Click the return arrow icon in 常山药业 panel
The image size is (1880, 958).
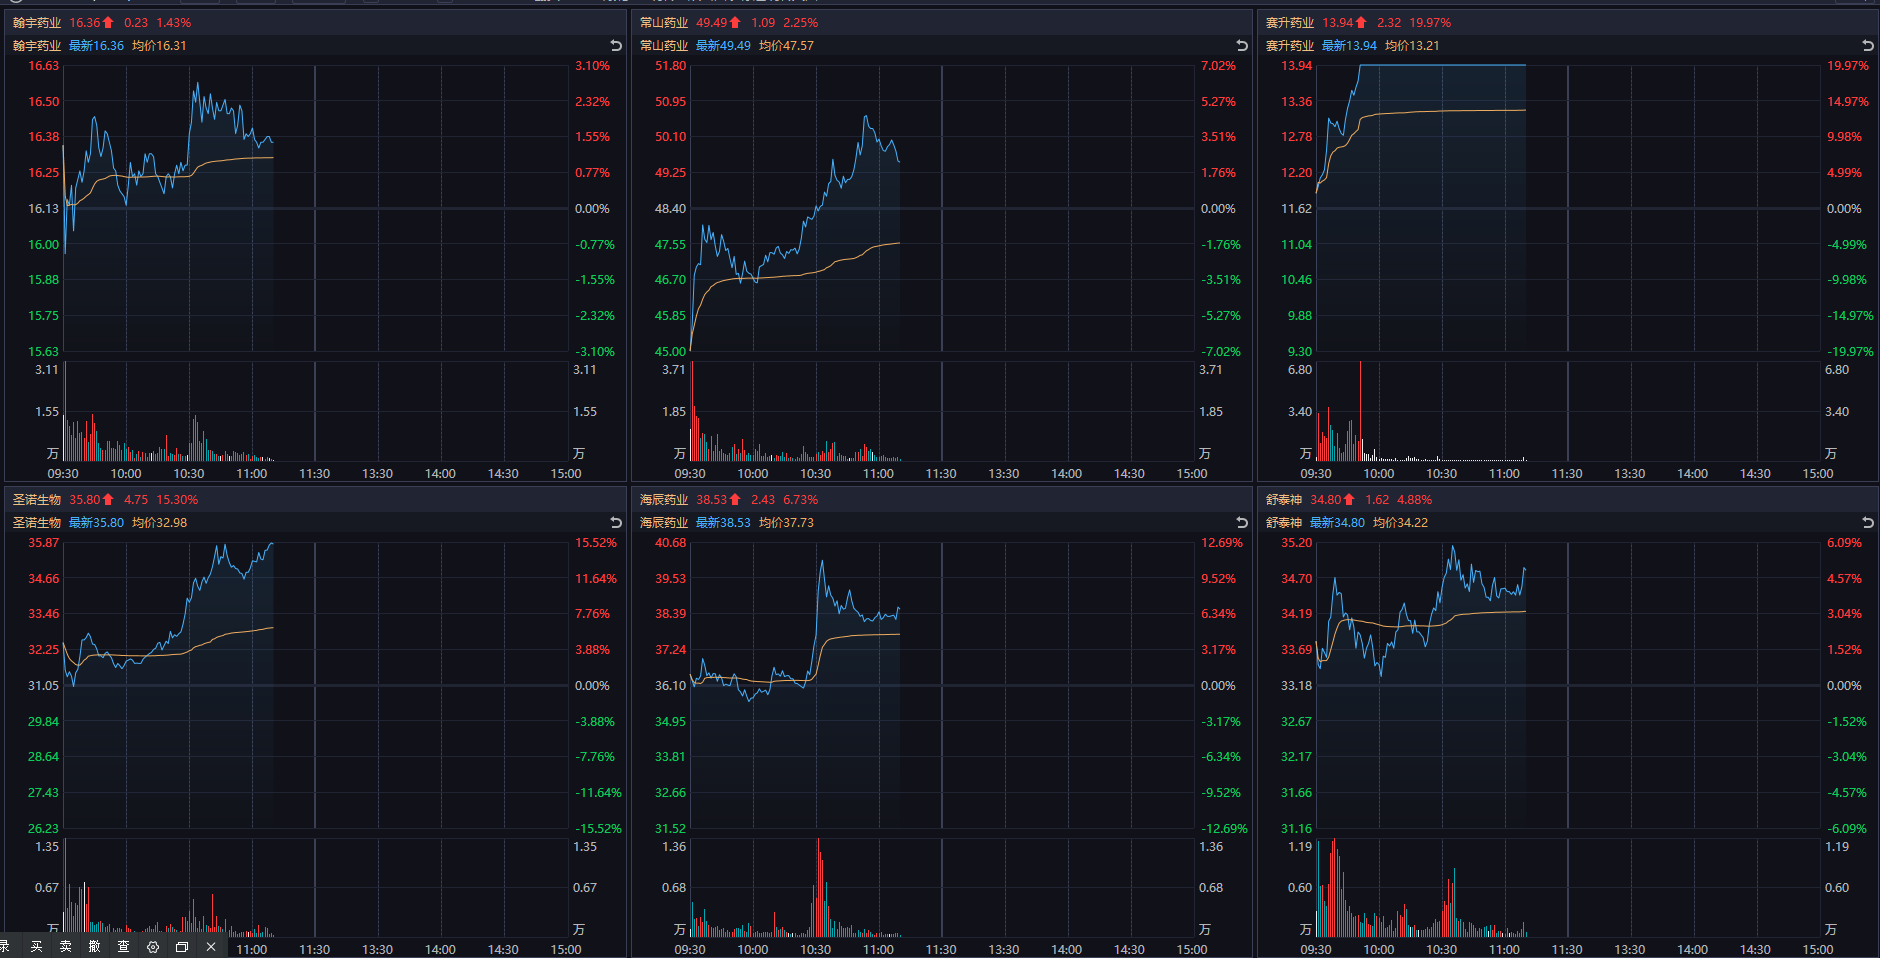click(1242, 46)
